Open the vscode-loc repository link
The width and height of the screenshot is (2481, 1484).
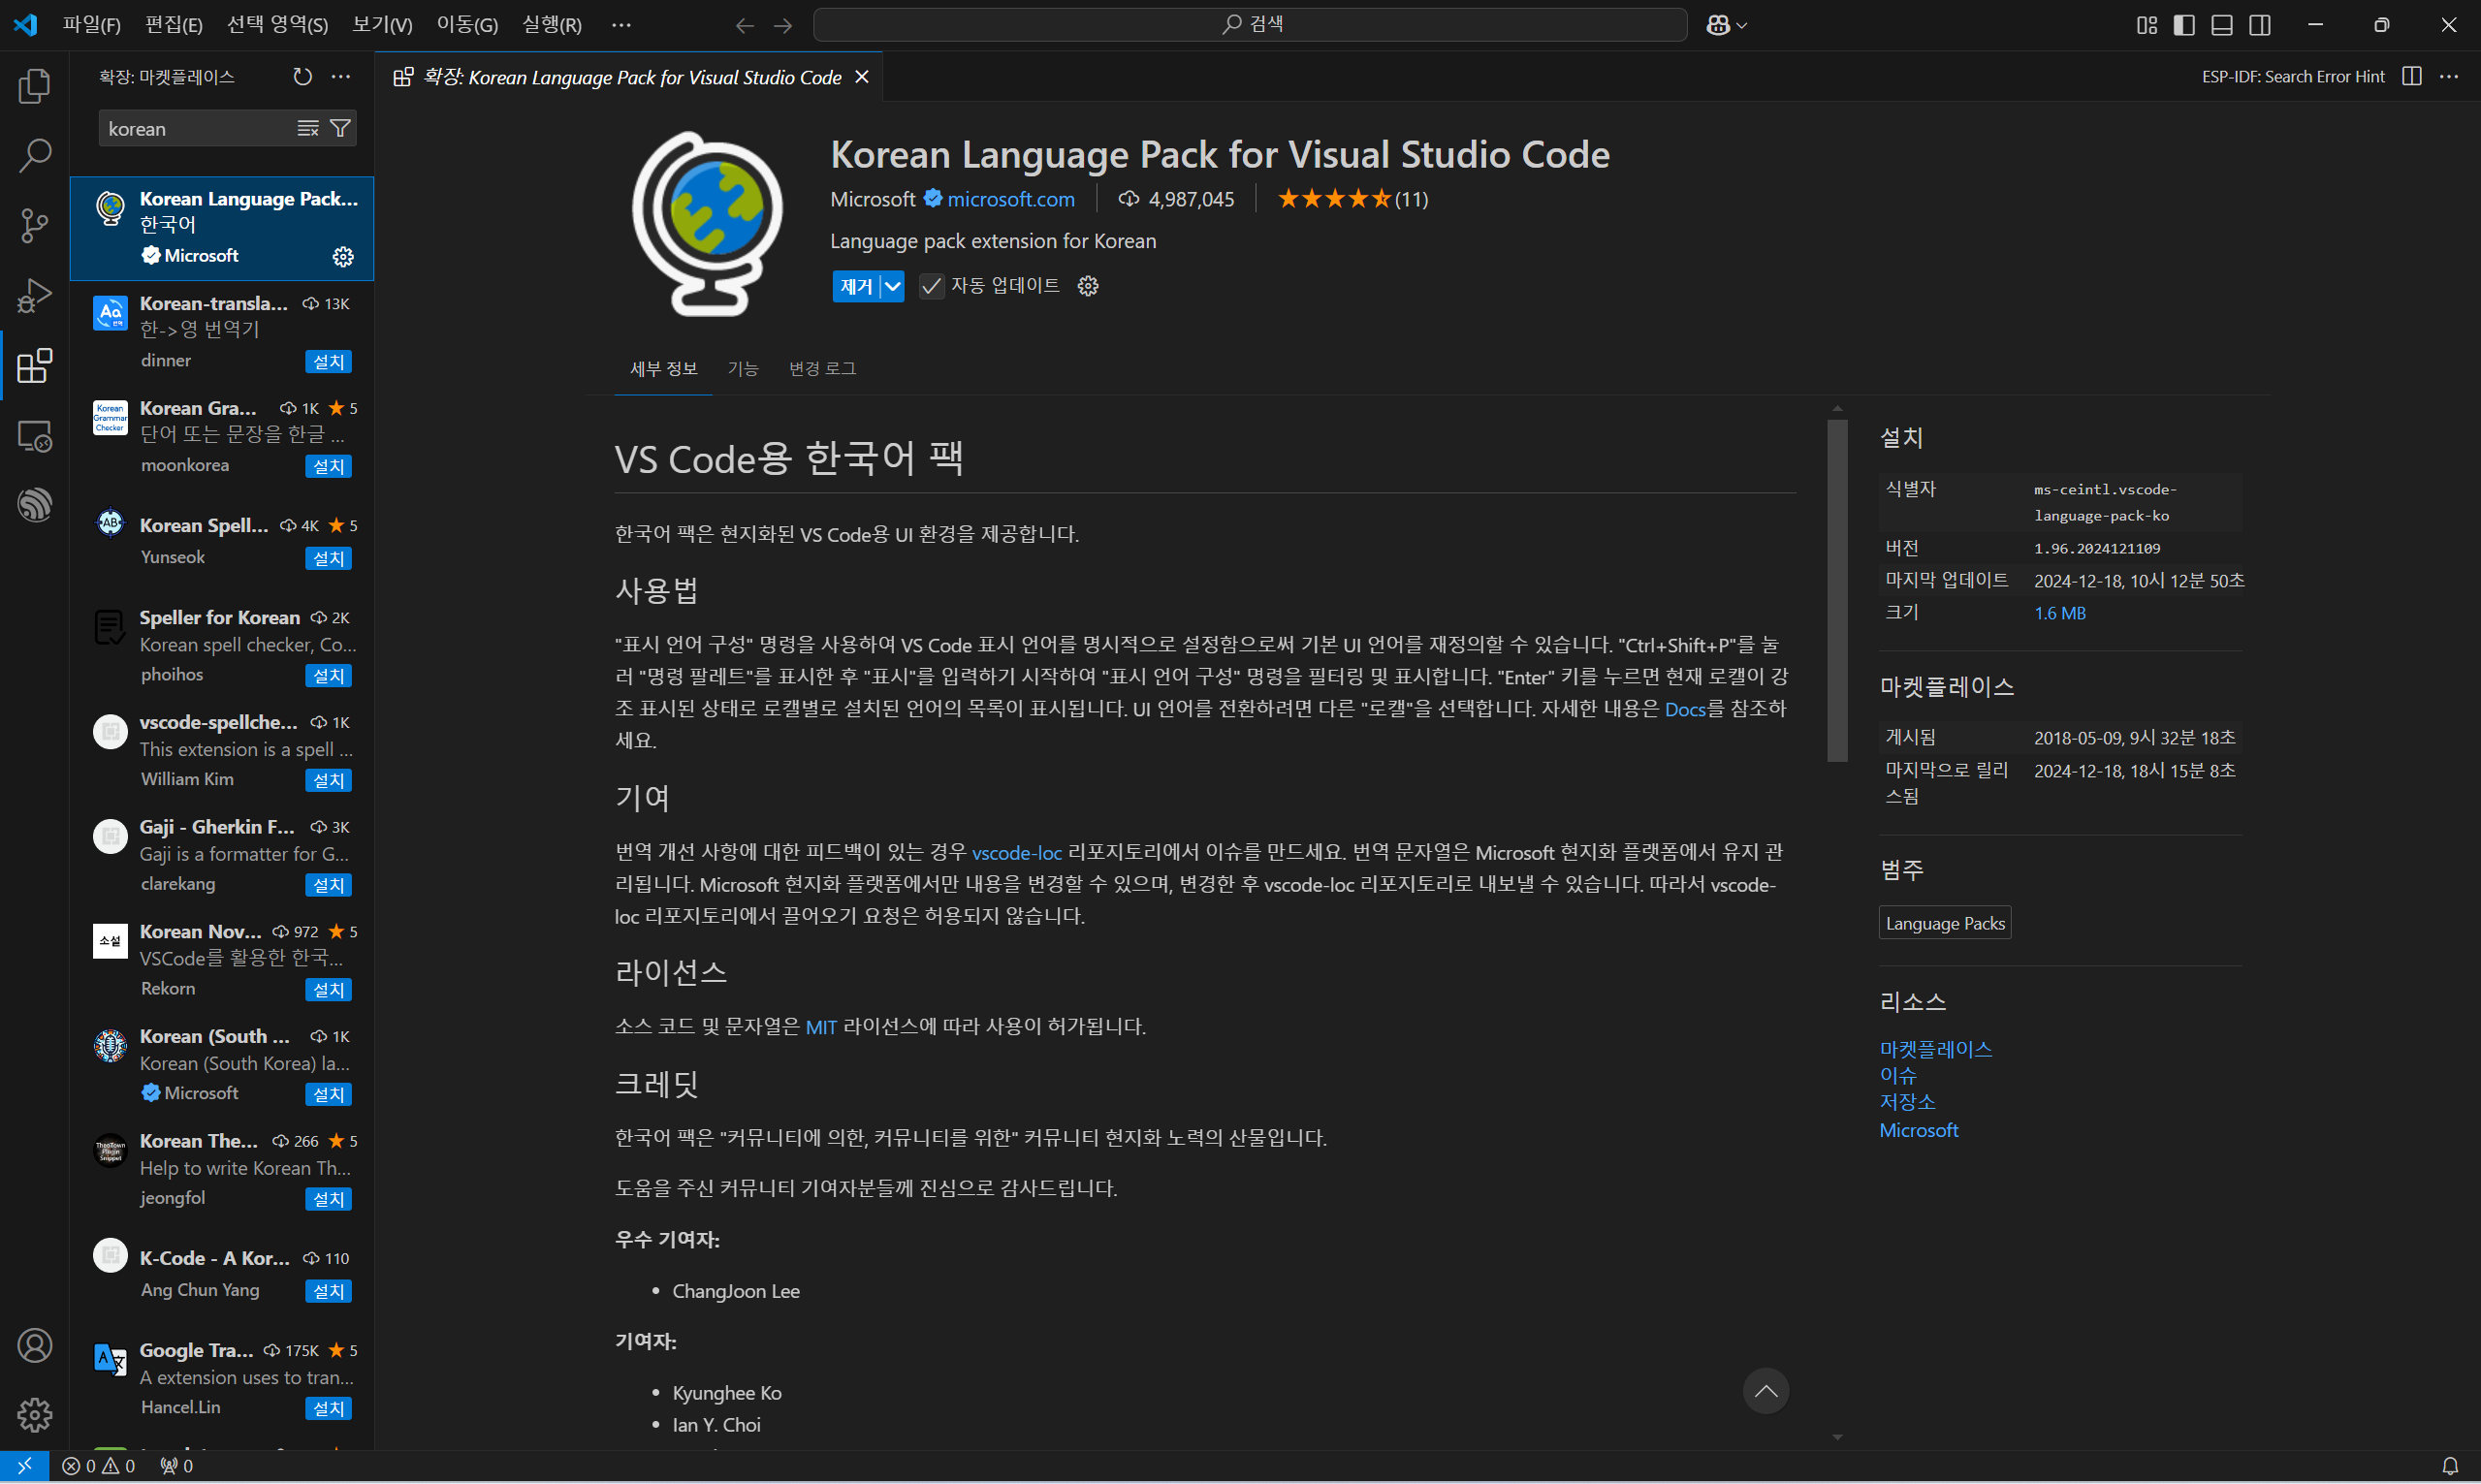click(x=1016, y=853)
